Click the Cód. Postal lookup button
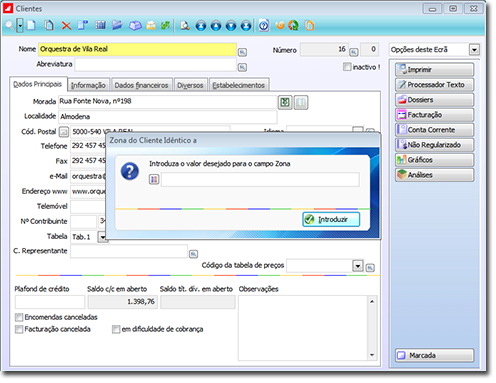Viewport: 496px width, 383px height. (64, 132)
